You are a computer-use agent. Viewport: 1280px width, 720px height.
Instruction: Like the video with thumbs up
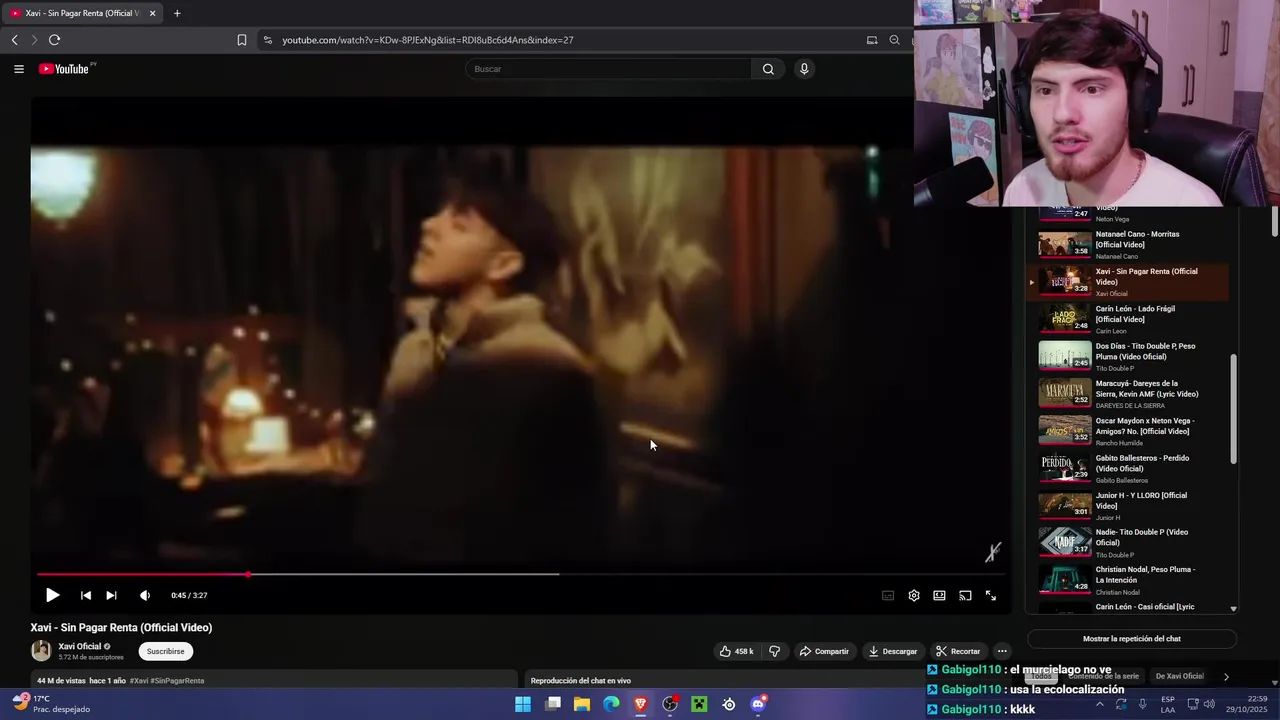click(x=736, y=651)
